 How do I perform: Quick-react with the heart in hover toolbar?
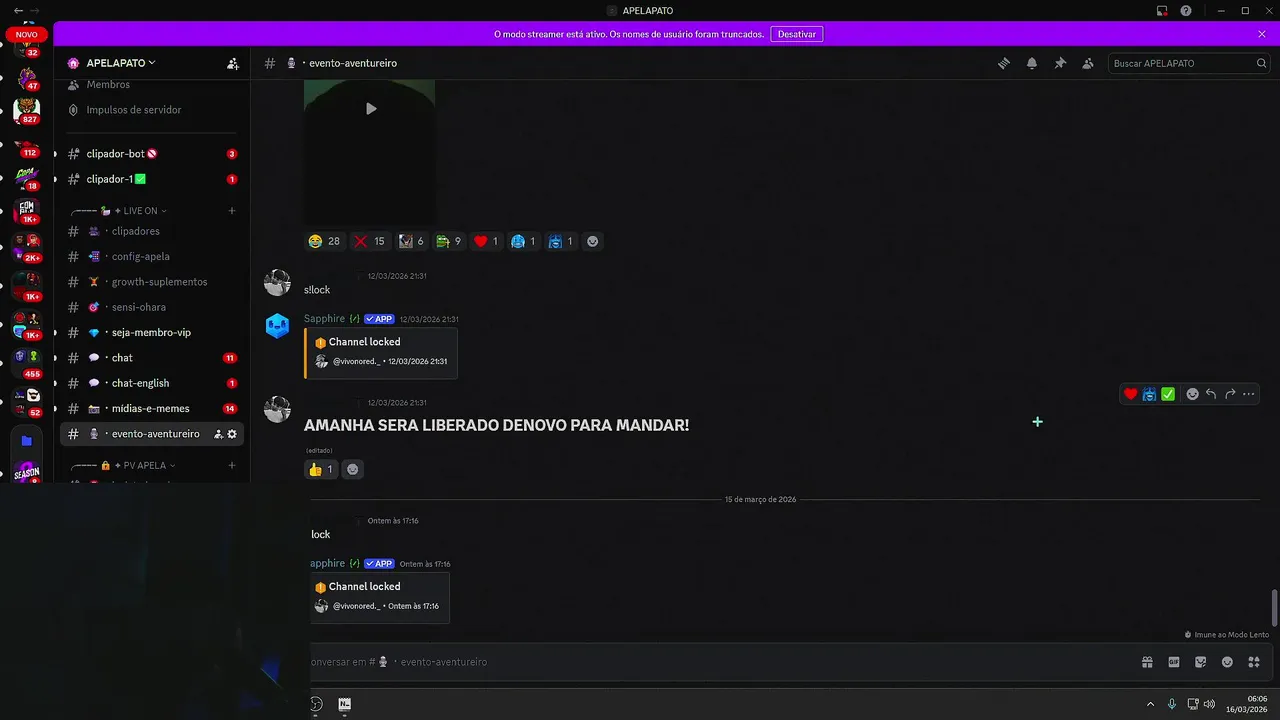(1131, 394)
